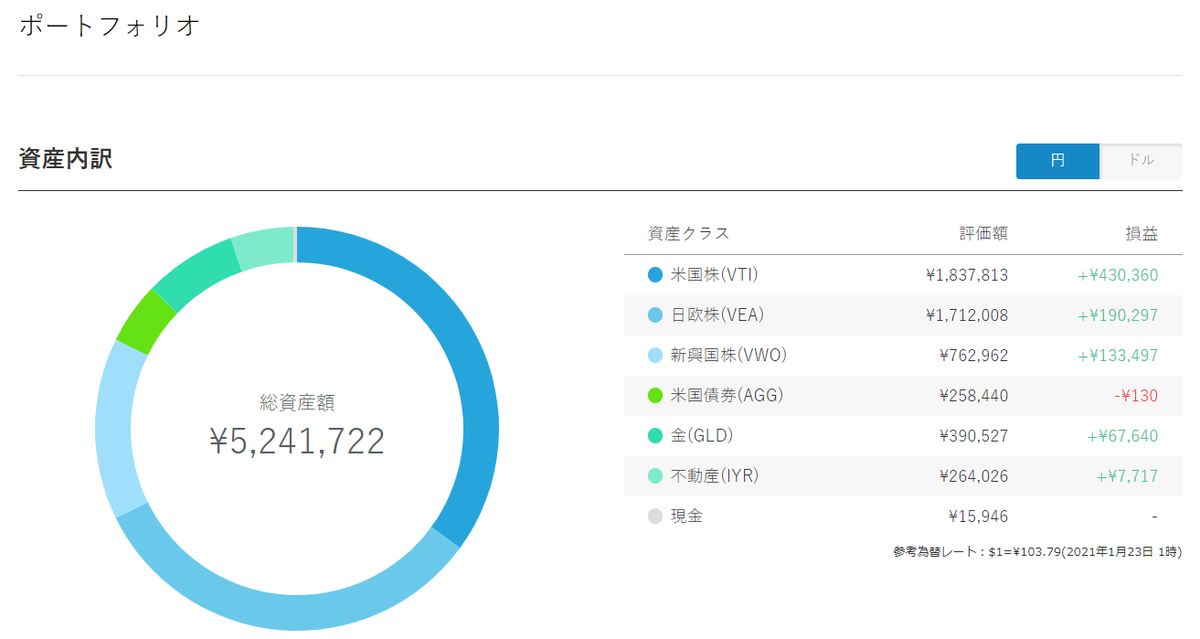This screenshot has width=1200, height=639.
Task: Click valuation ¥264,026
Action: (x=974, y=476)
